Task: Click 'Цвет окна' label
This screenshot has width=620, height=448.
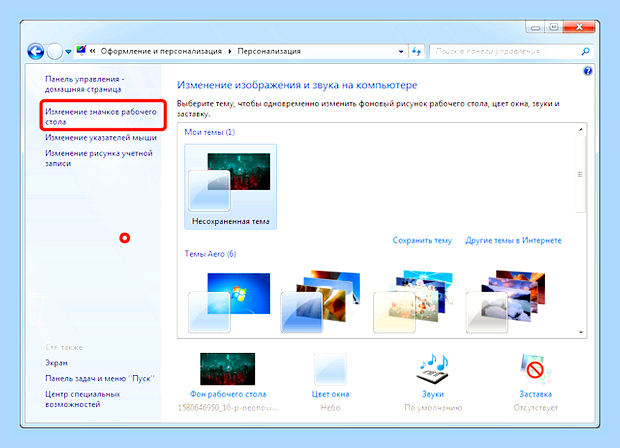Action: pos(330,394)
